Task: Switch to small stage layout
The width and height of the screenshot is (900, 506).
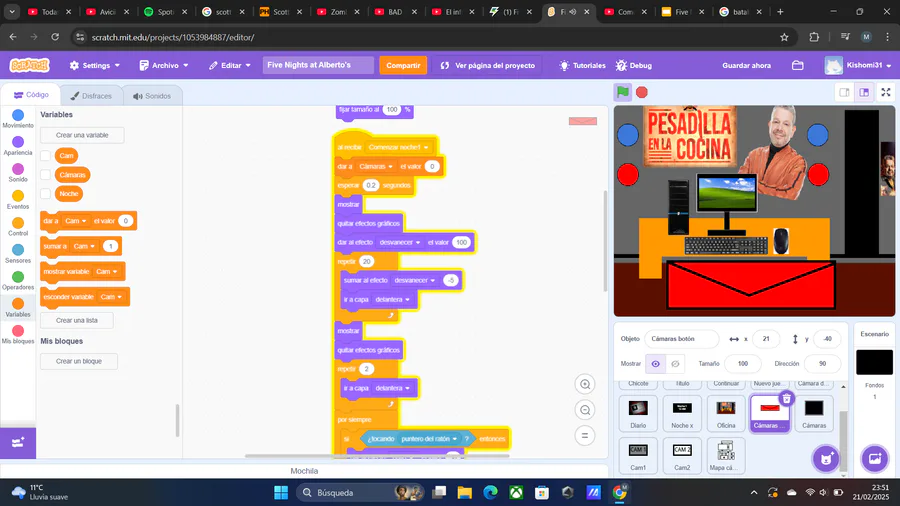Action: click(x=844, y=92)
